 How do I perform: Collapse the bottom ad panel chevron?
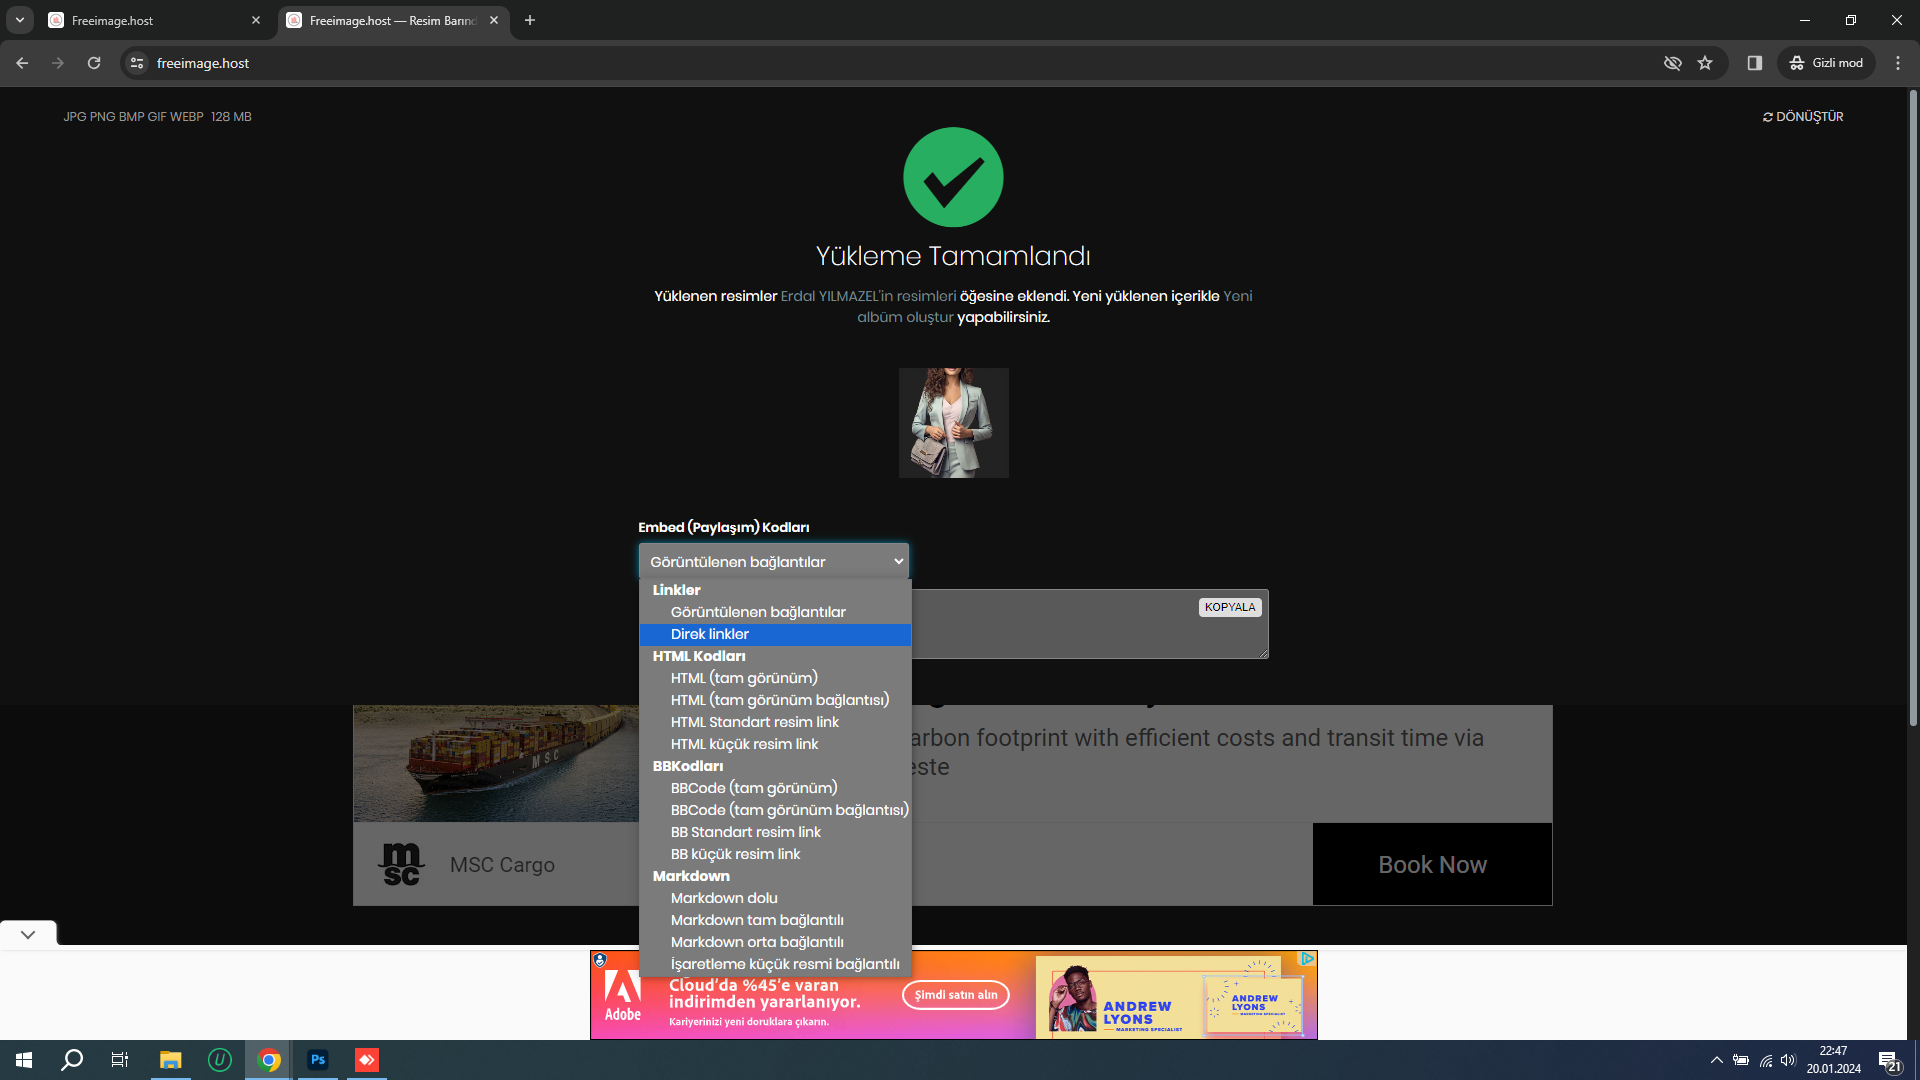click(28, 934)
